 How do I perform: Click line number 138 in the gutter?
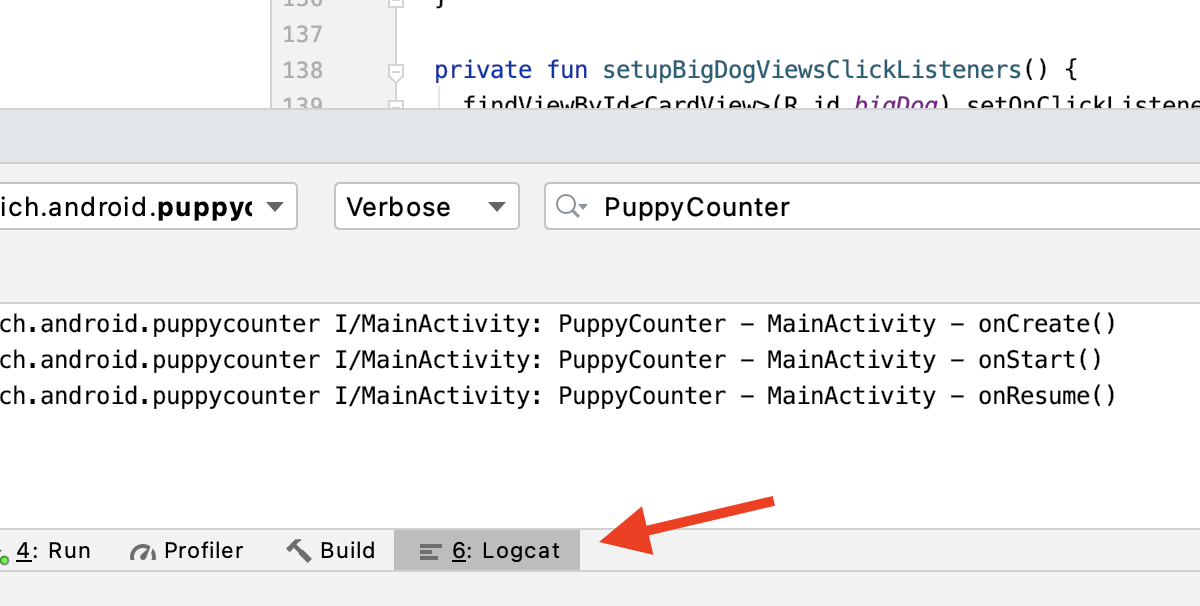pyautogui.click(x=302, y=70)
